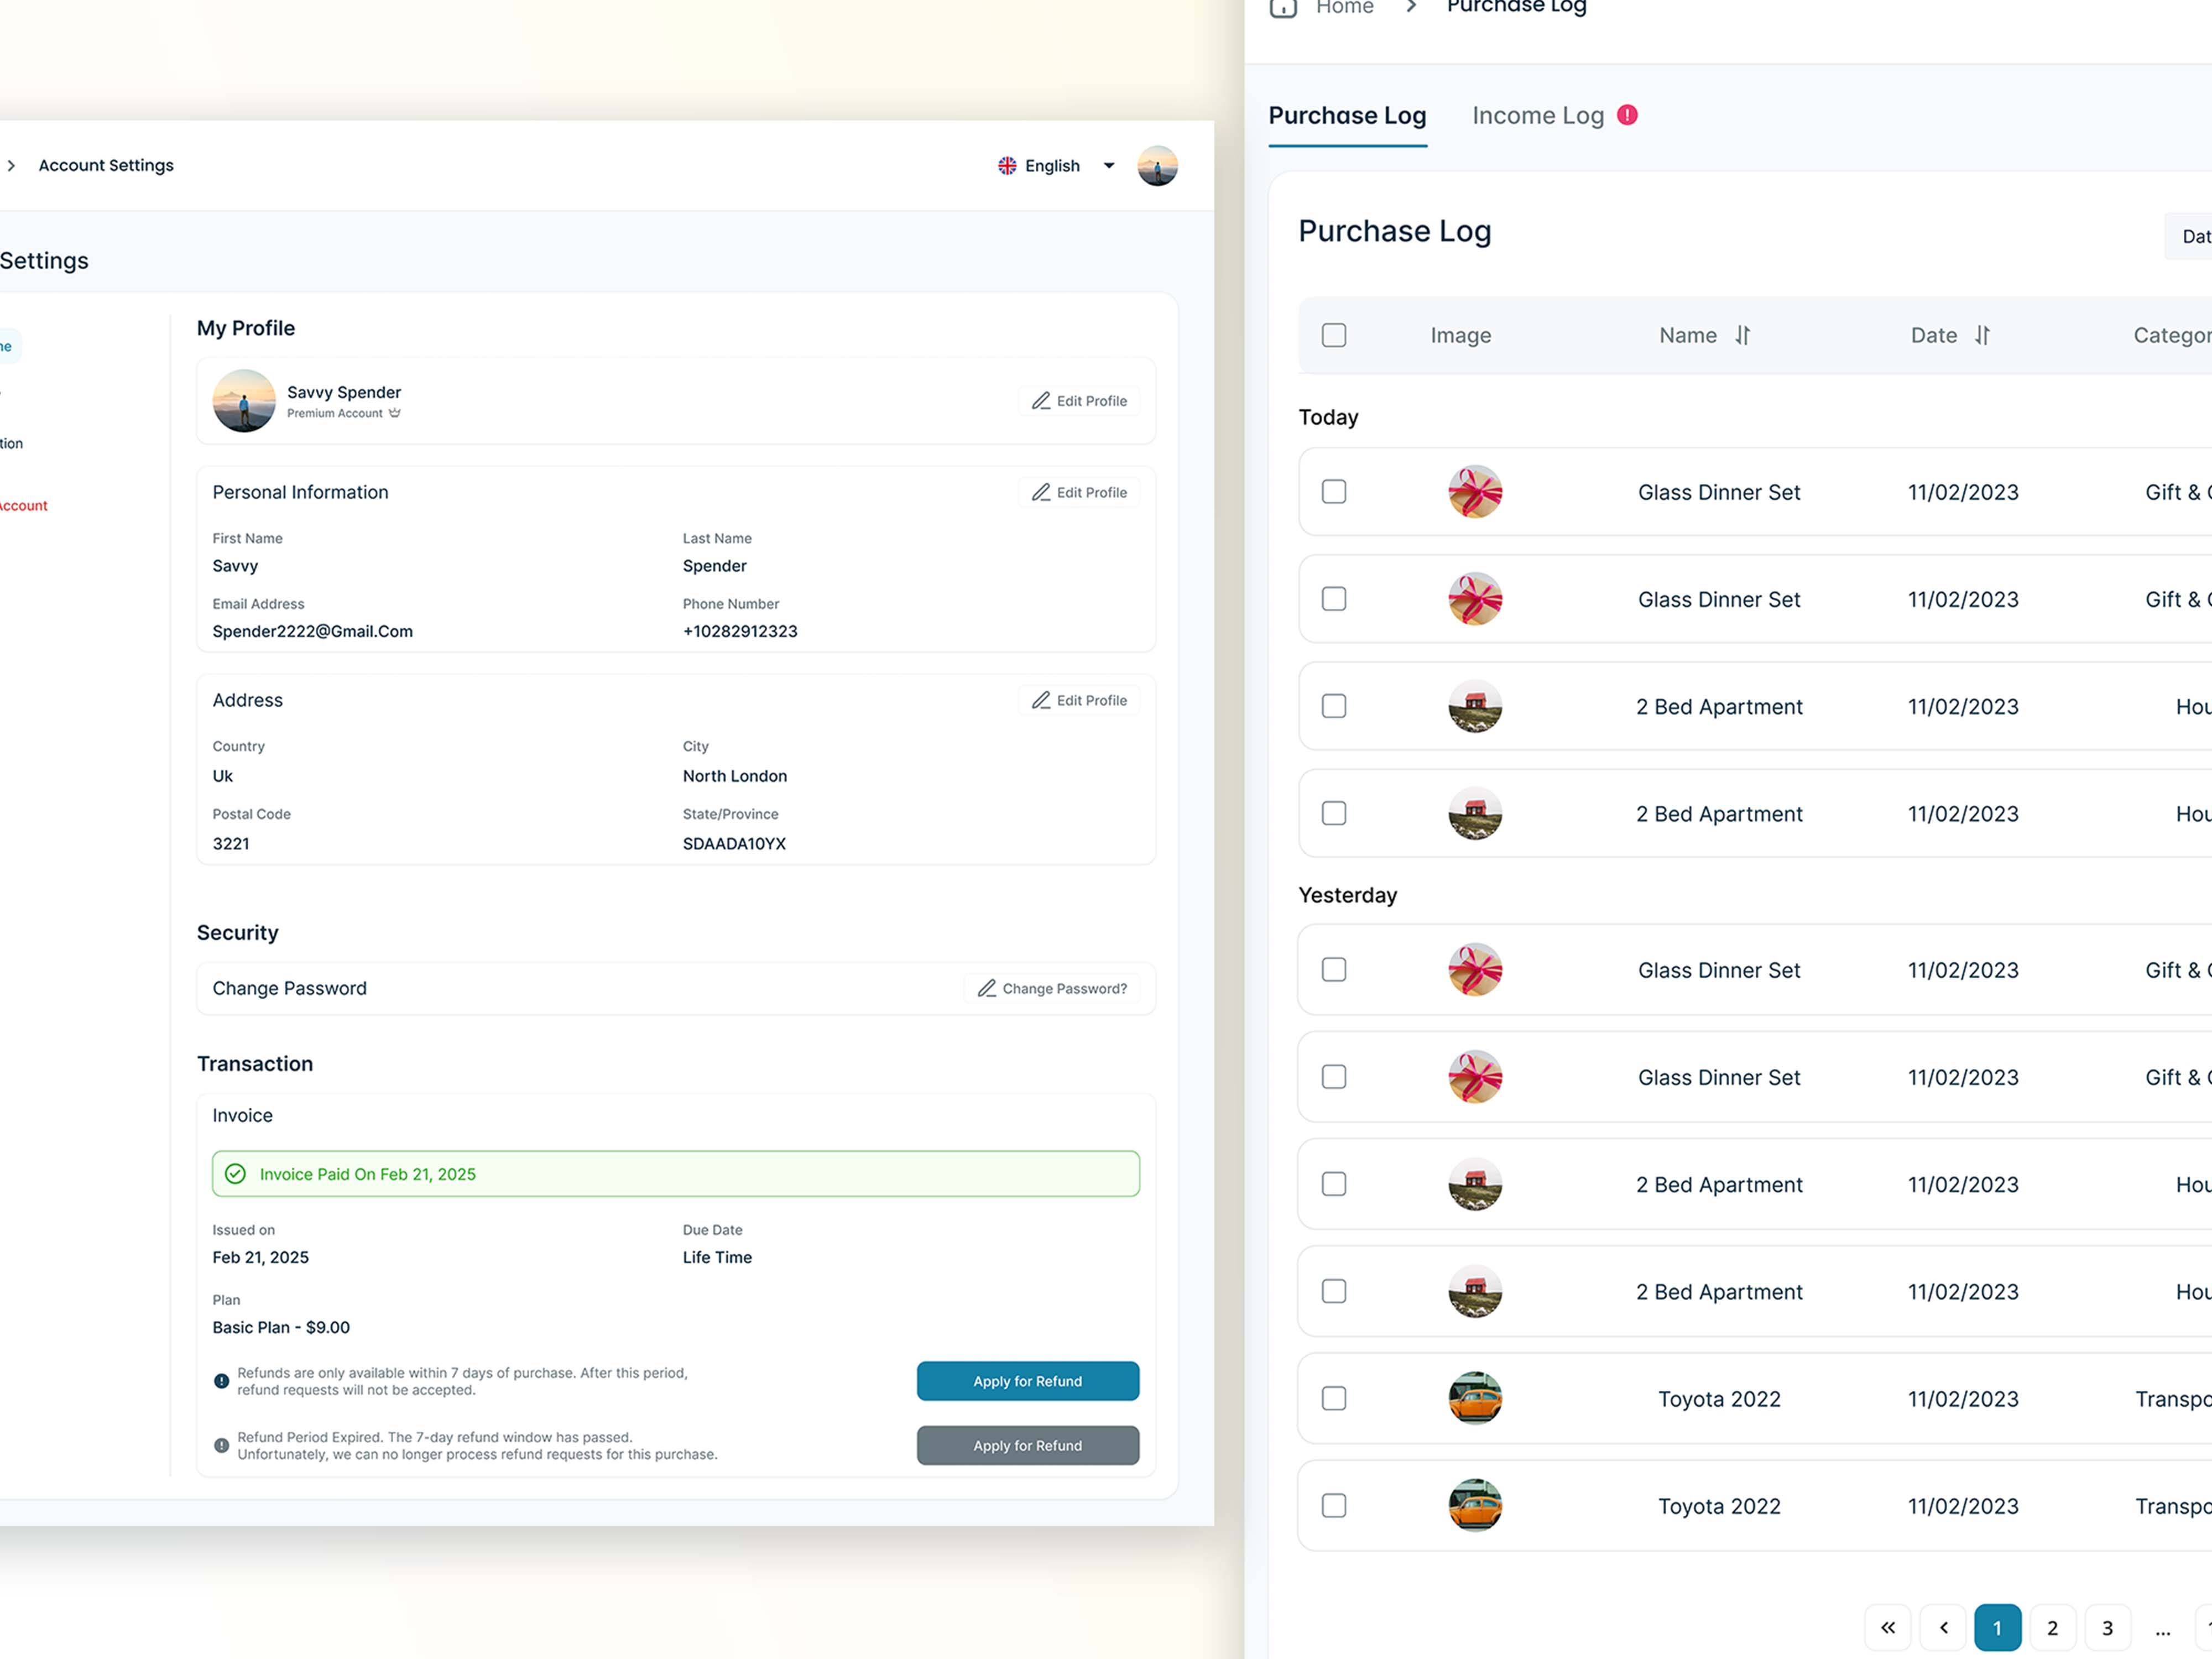Click the UK flag icon next to English

pos(1007,165)
